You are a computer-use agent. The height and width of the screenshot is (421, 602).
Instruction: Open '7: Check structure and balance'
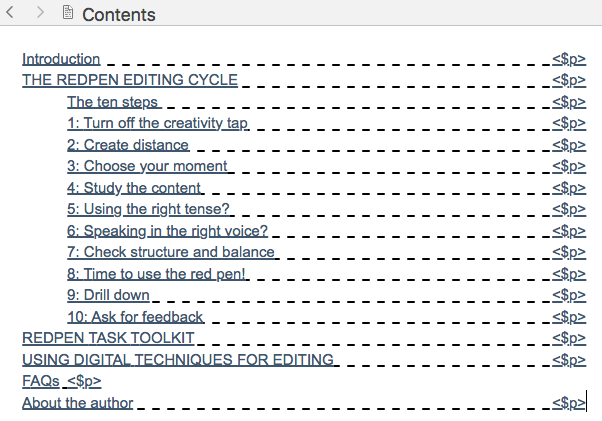coord(170,252)
